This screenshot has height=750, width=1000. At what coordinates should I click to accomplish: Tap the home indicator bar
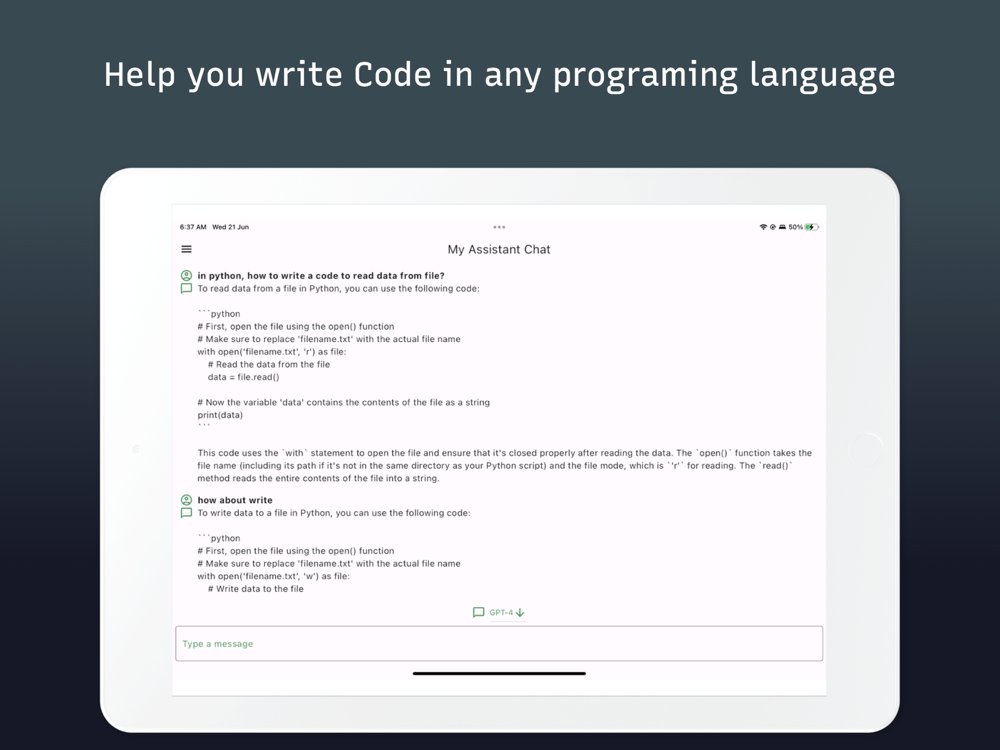499,673
